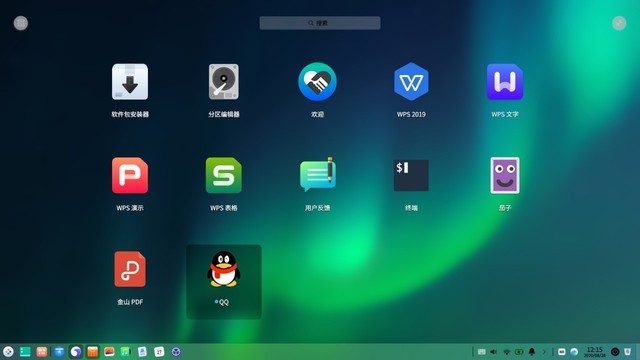The image size is (640, 360).
Task: Click the "金山 PDF" label text
Action: [130, 302]
